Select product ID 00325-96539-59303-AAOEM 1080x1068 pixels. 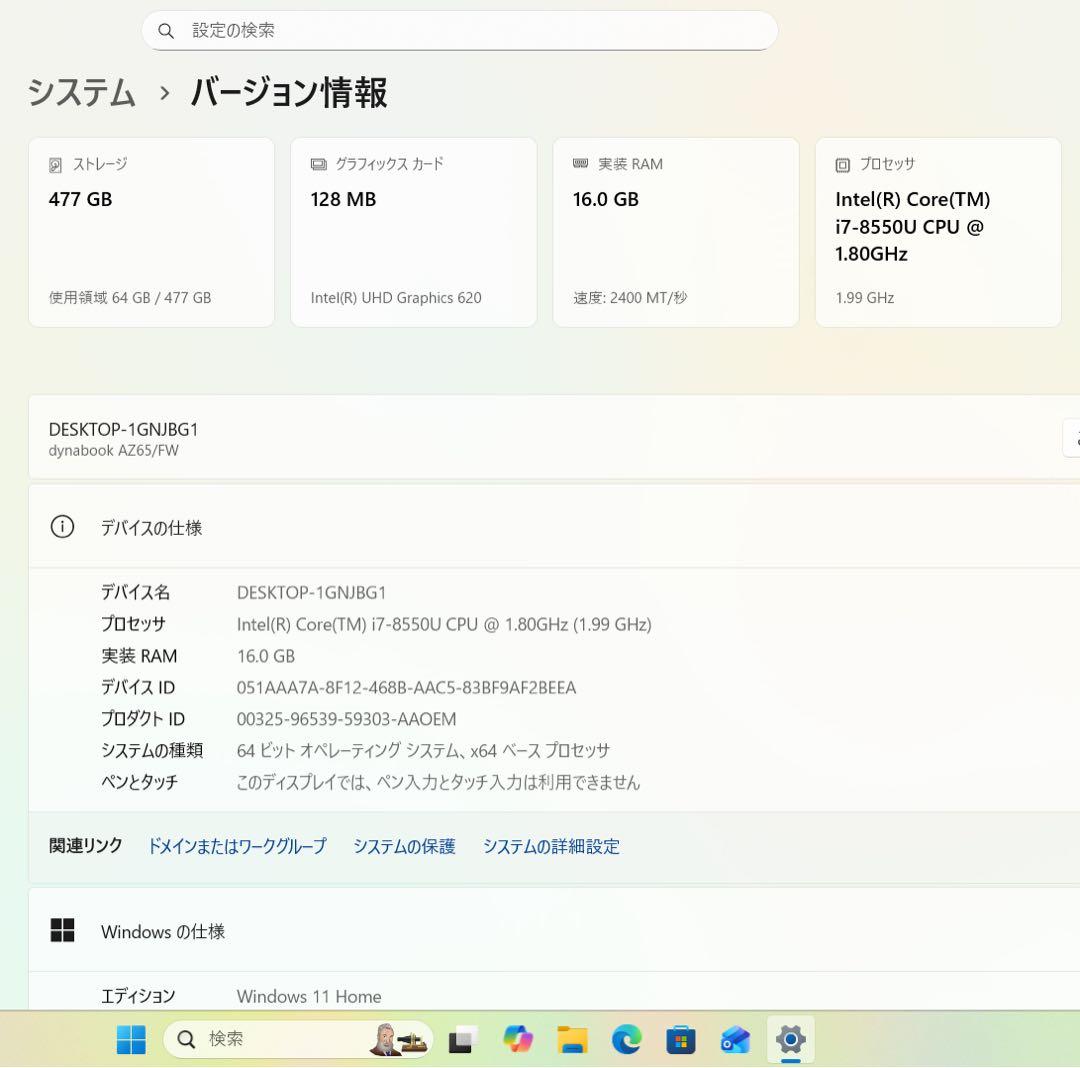click(x=346, y=720)
